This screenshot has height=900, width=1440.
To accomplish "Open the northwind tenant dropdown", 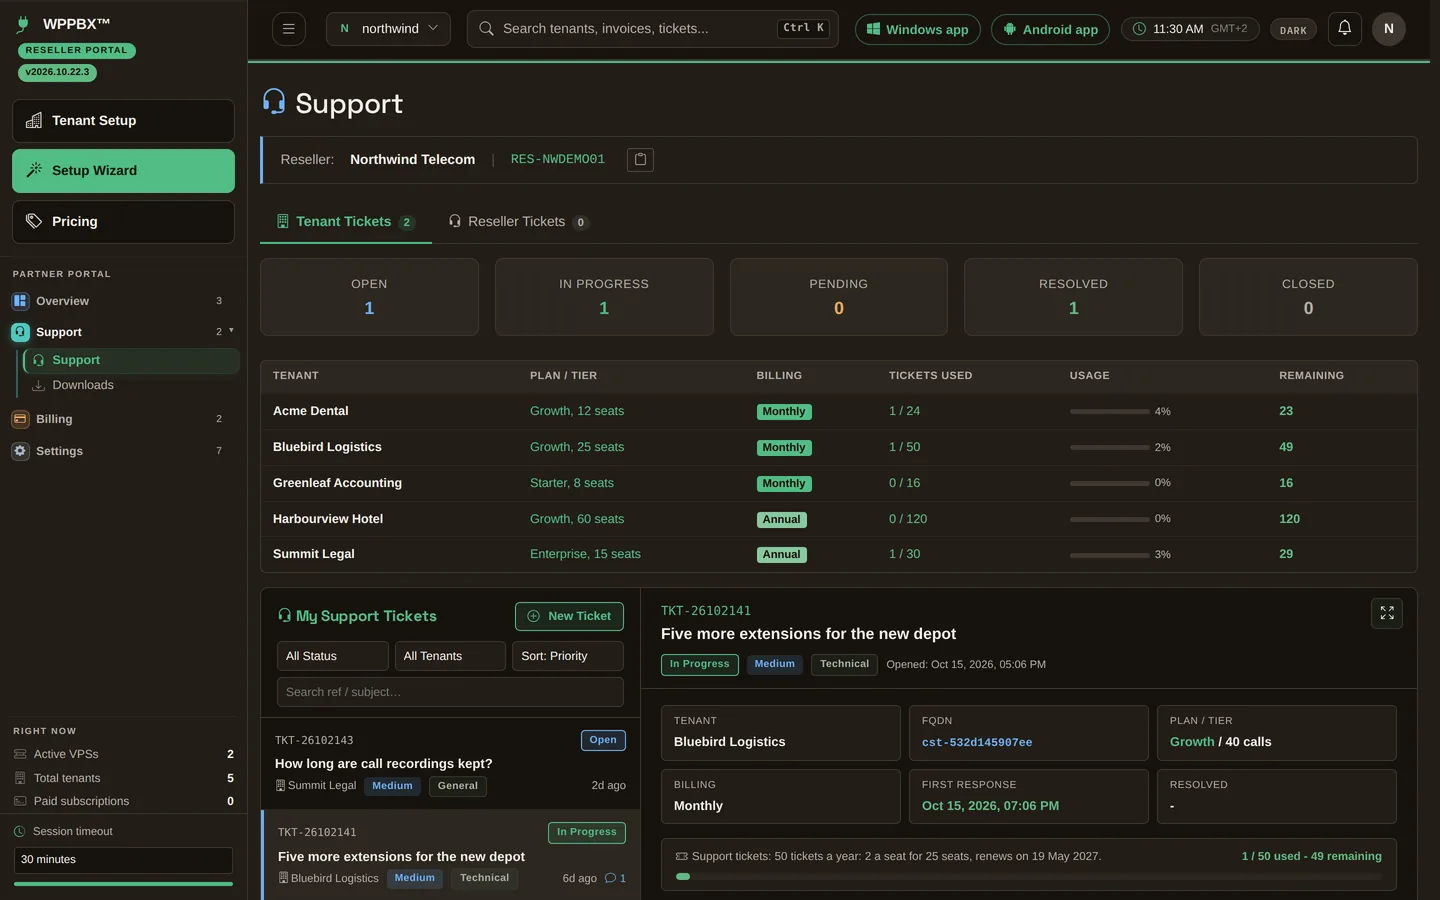I will (388, 29).
